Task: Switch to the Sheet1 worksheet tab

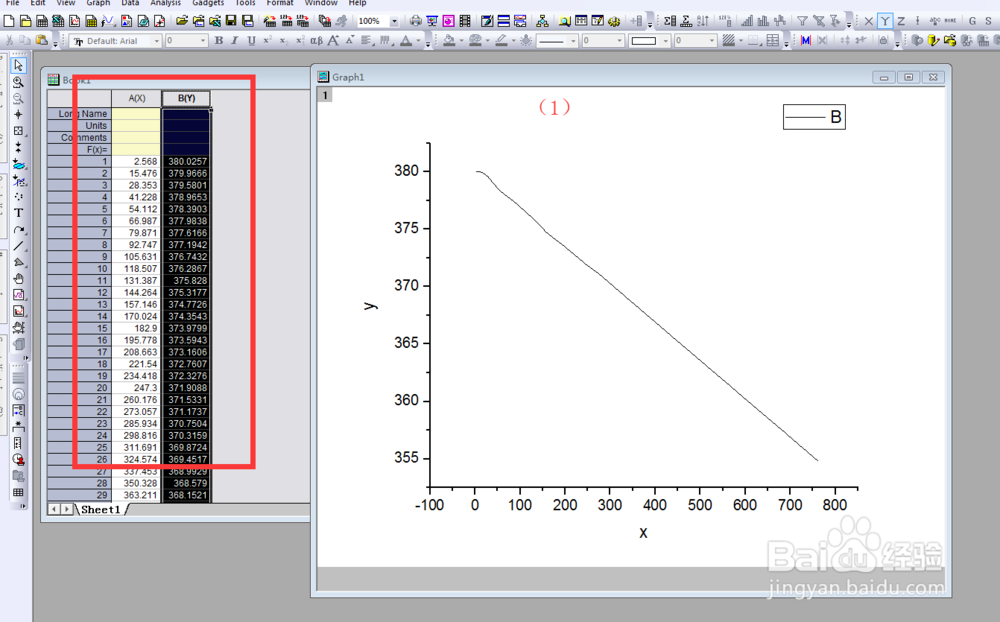Action: click(x=100, y=509)
